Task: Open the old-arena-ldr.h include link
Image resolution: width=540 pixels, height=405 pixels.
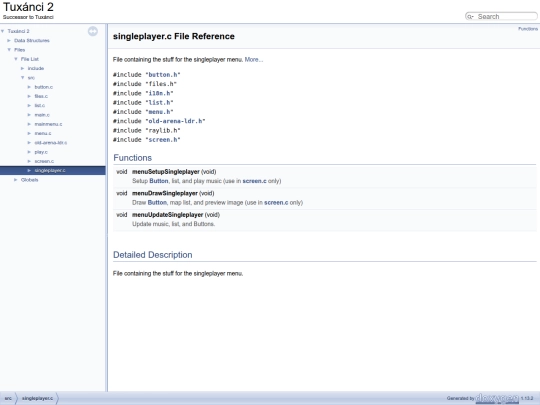Action: click(x=175, y=121)
